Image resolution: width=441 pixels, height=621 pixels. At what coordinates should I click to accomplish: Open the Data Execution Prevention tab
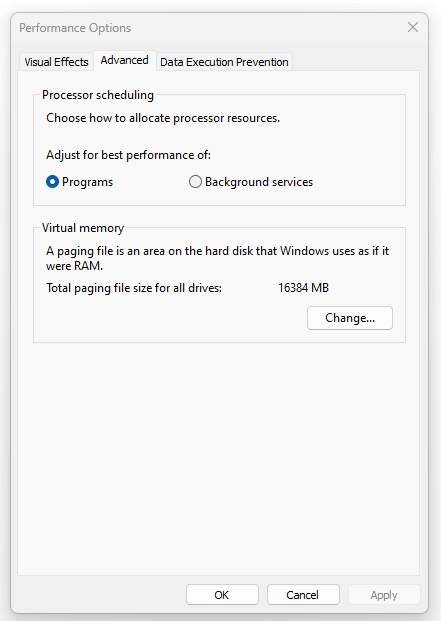[x=224, y=62]
